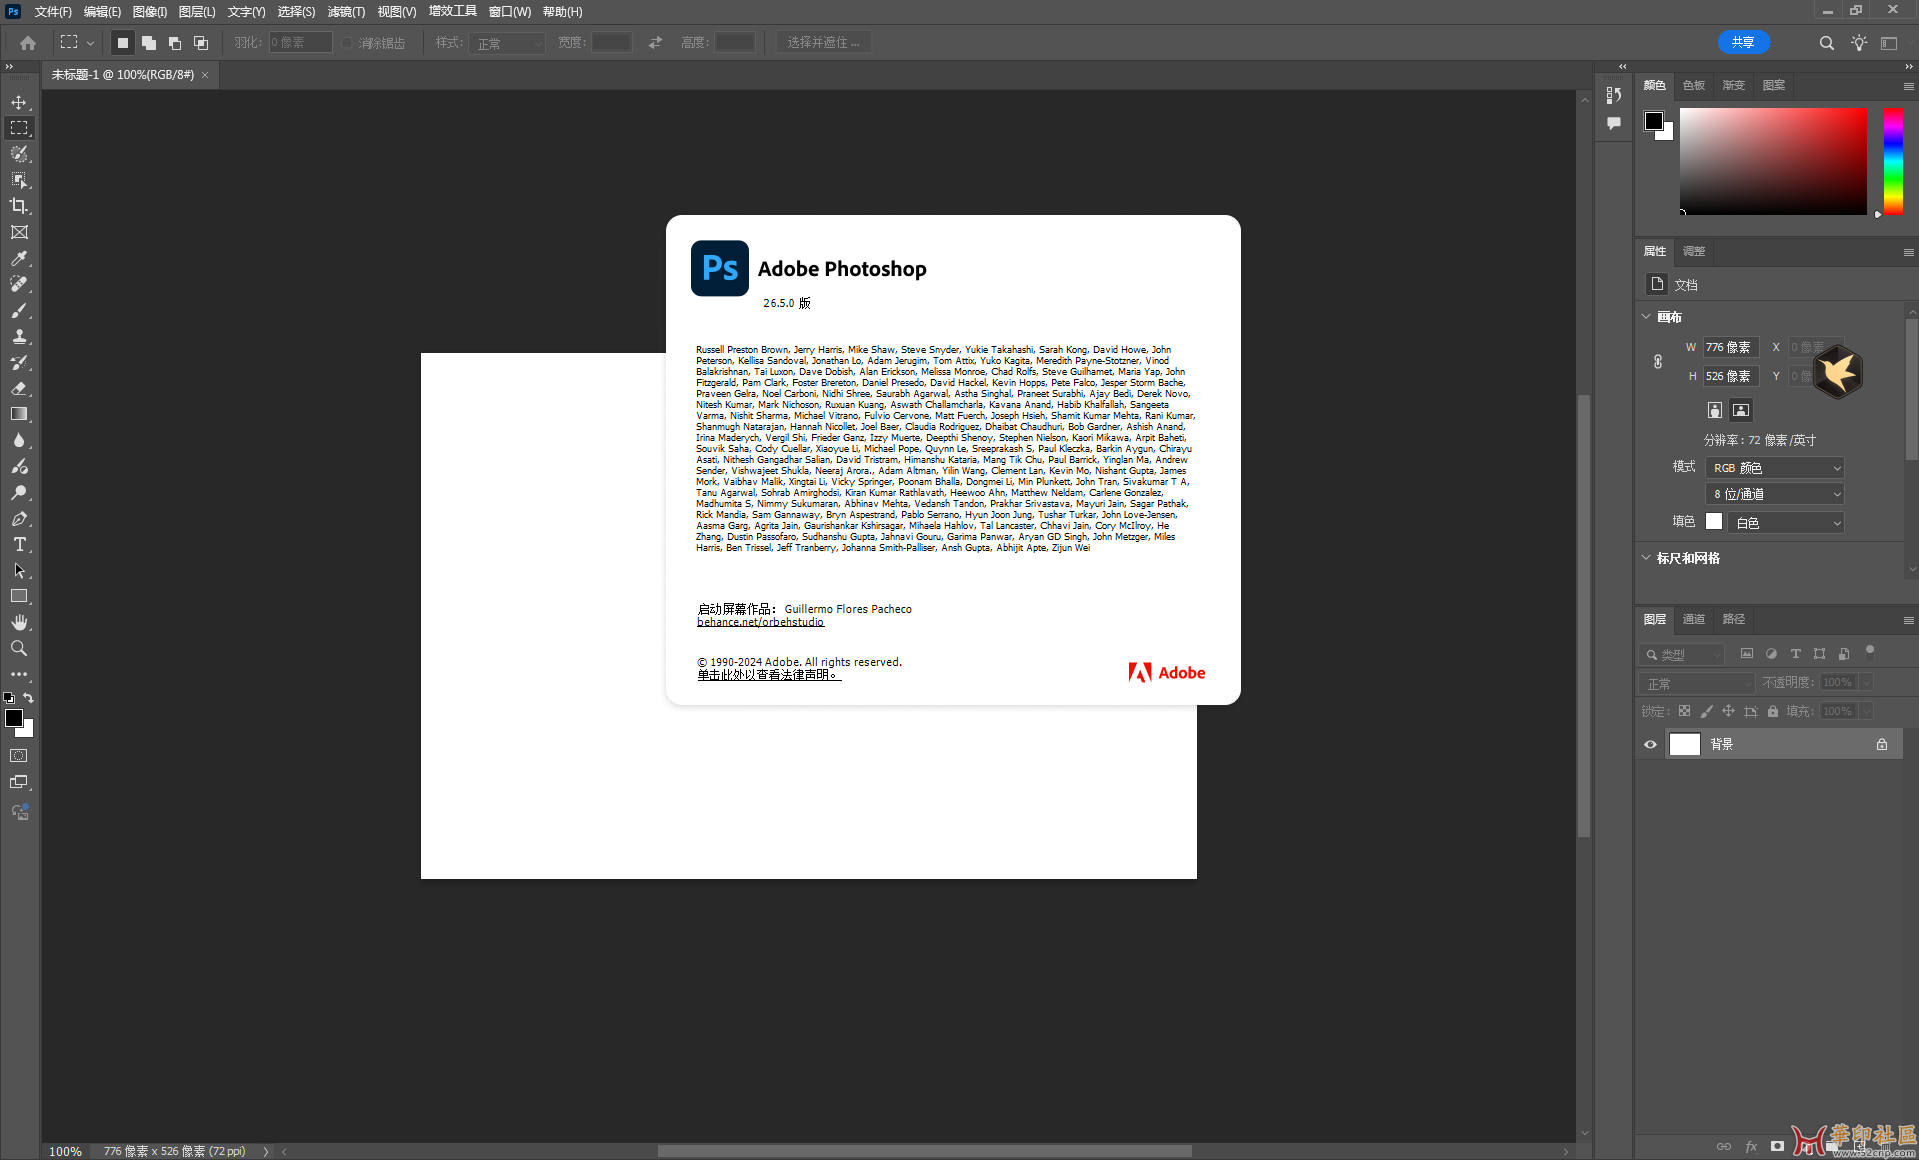
Task: Toggle lock image pixels
Action: [x=1706, y=711]
